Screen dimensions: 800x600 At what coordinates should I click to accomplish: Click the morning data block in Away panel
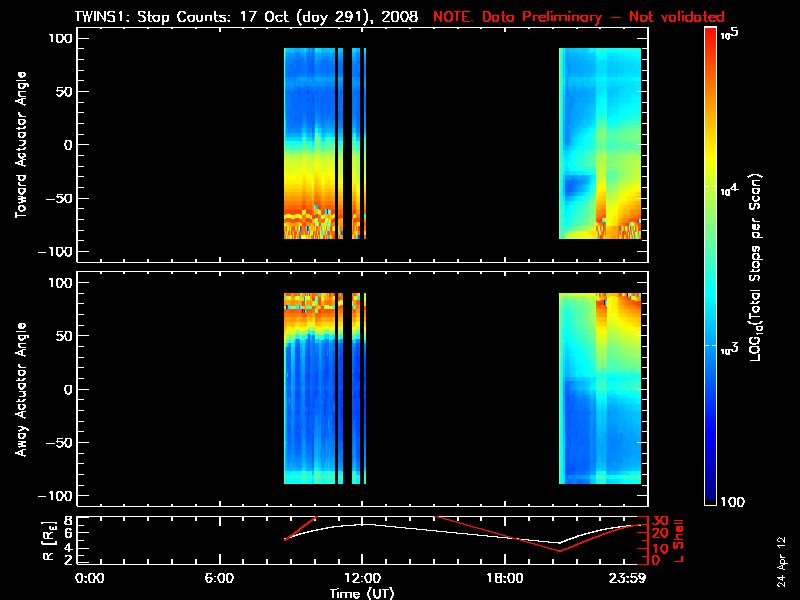311,389
